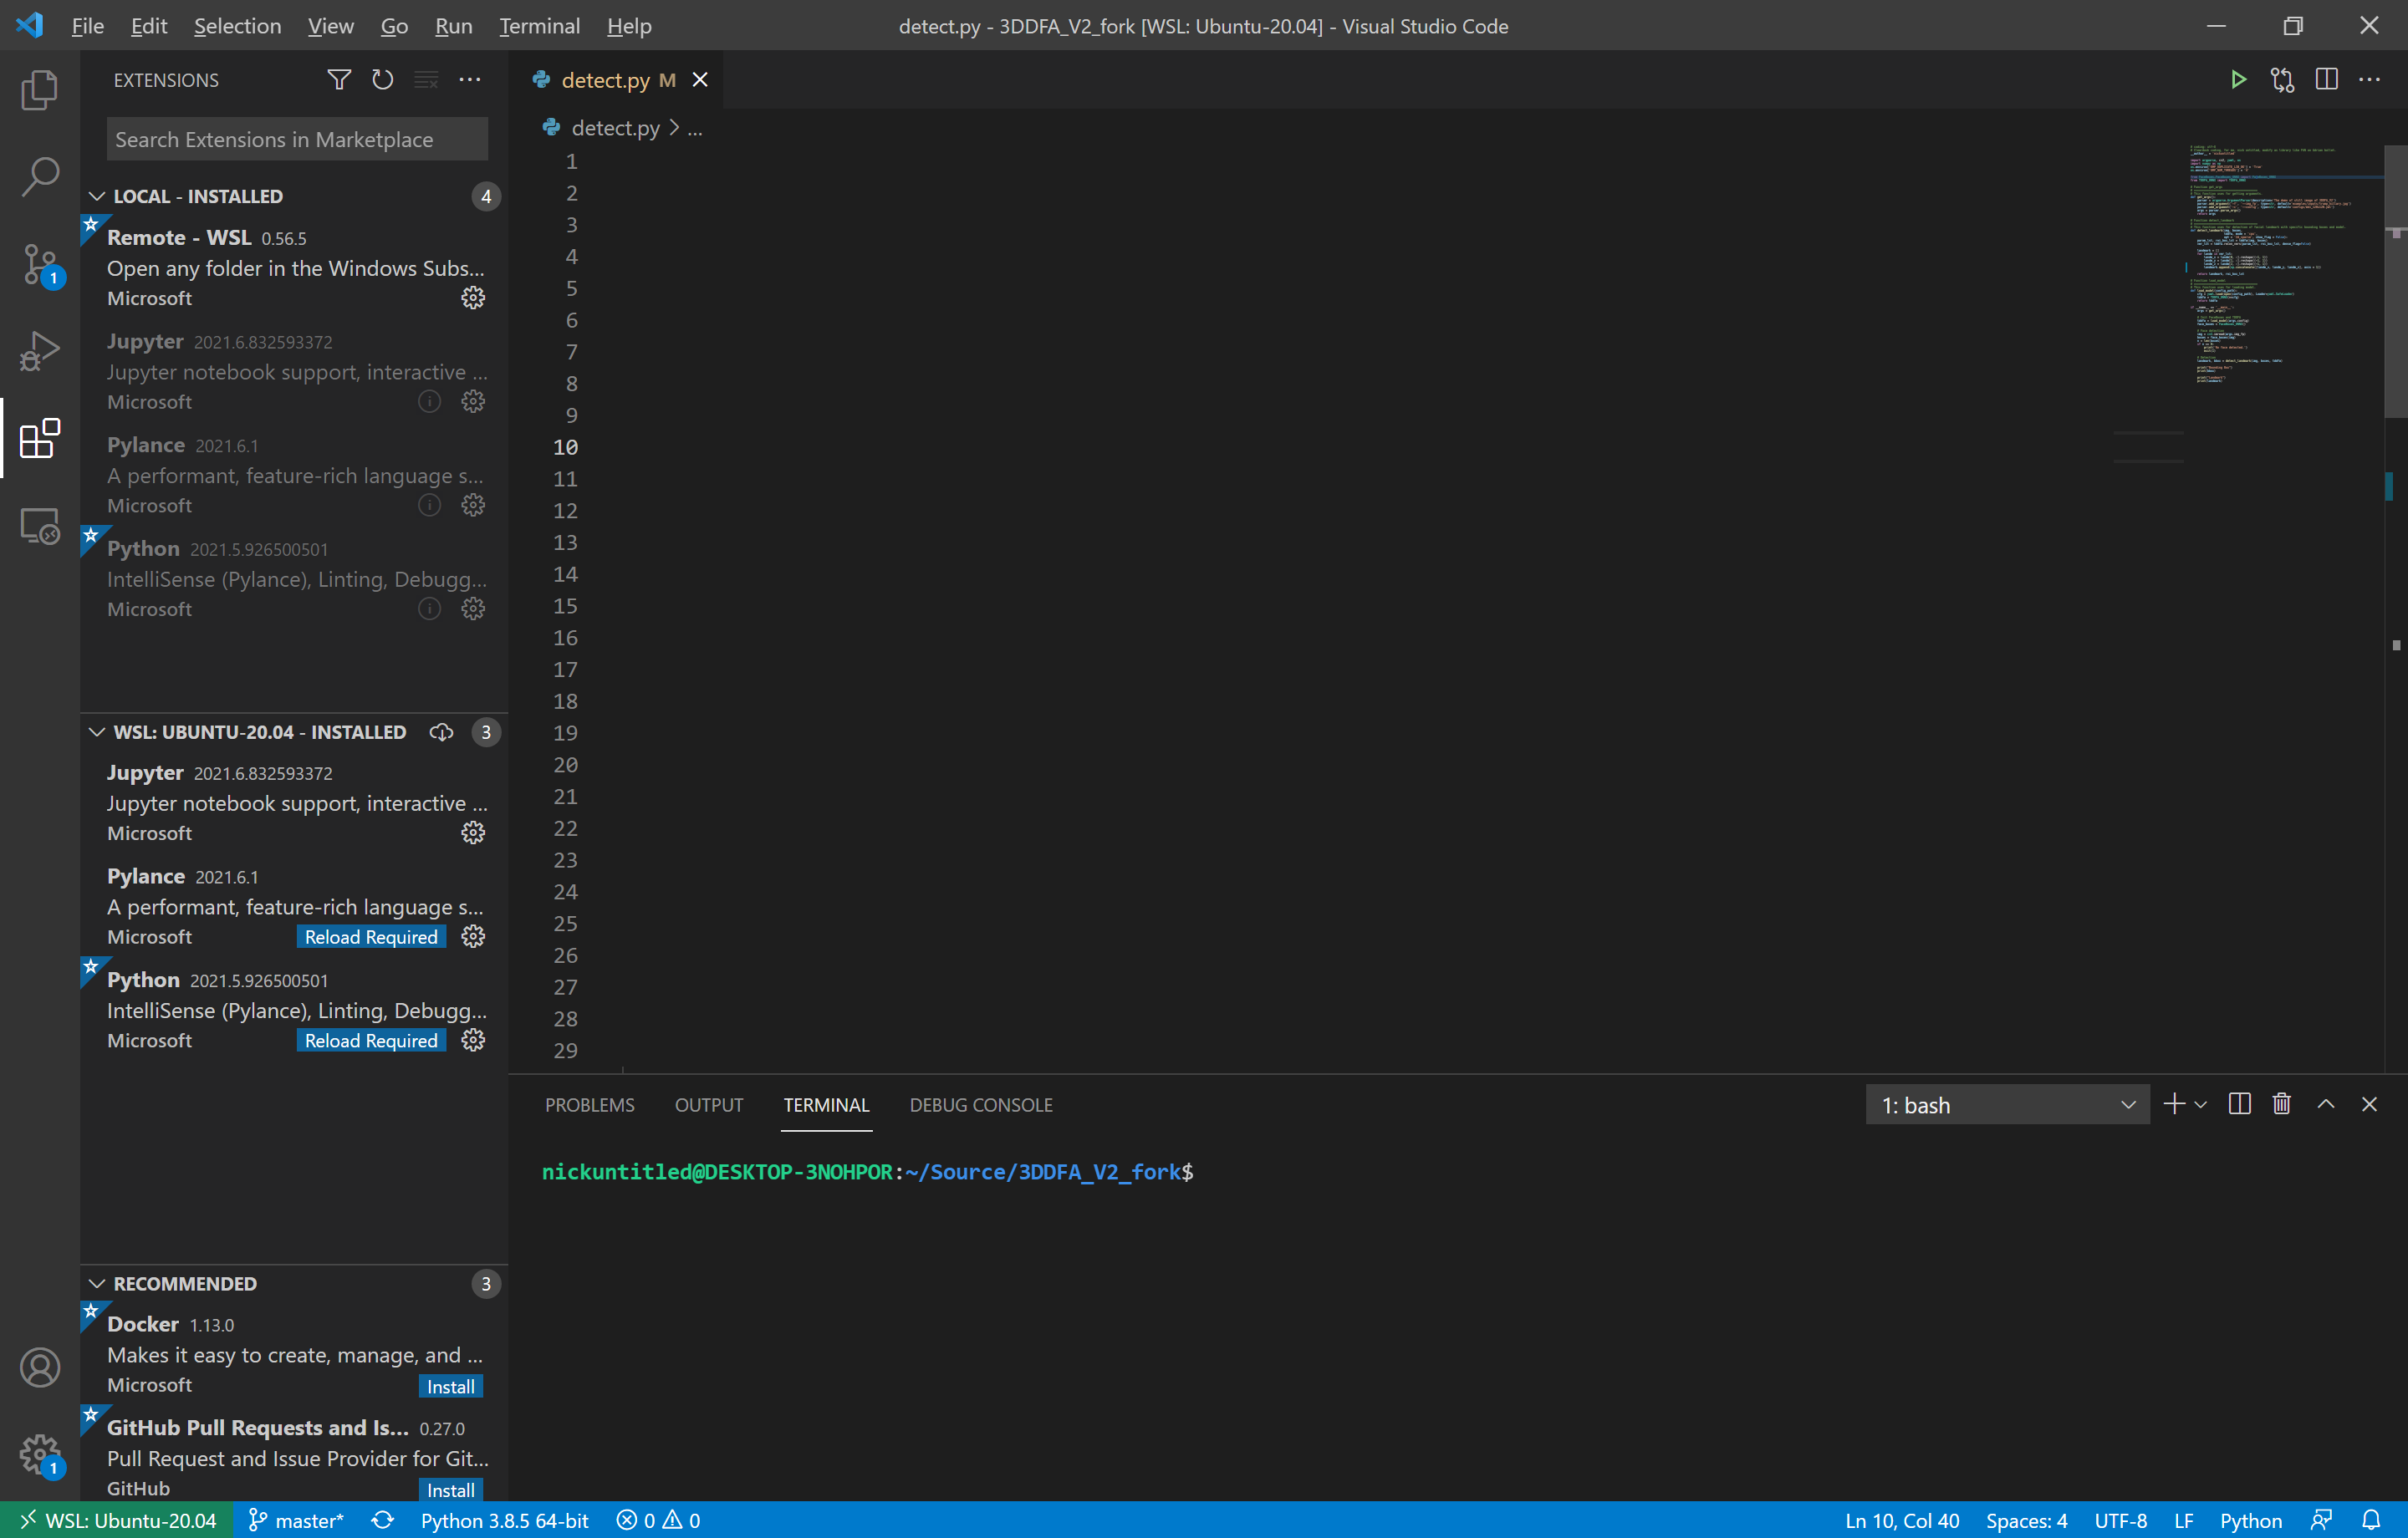Collapse the Local - Installed section

pyautogui.click(x=97, y=196)
